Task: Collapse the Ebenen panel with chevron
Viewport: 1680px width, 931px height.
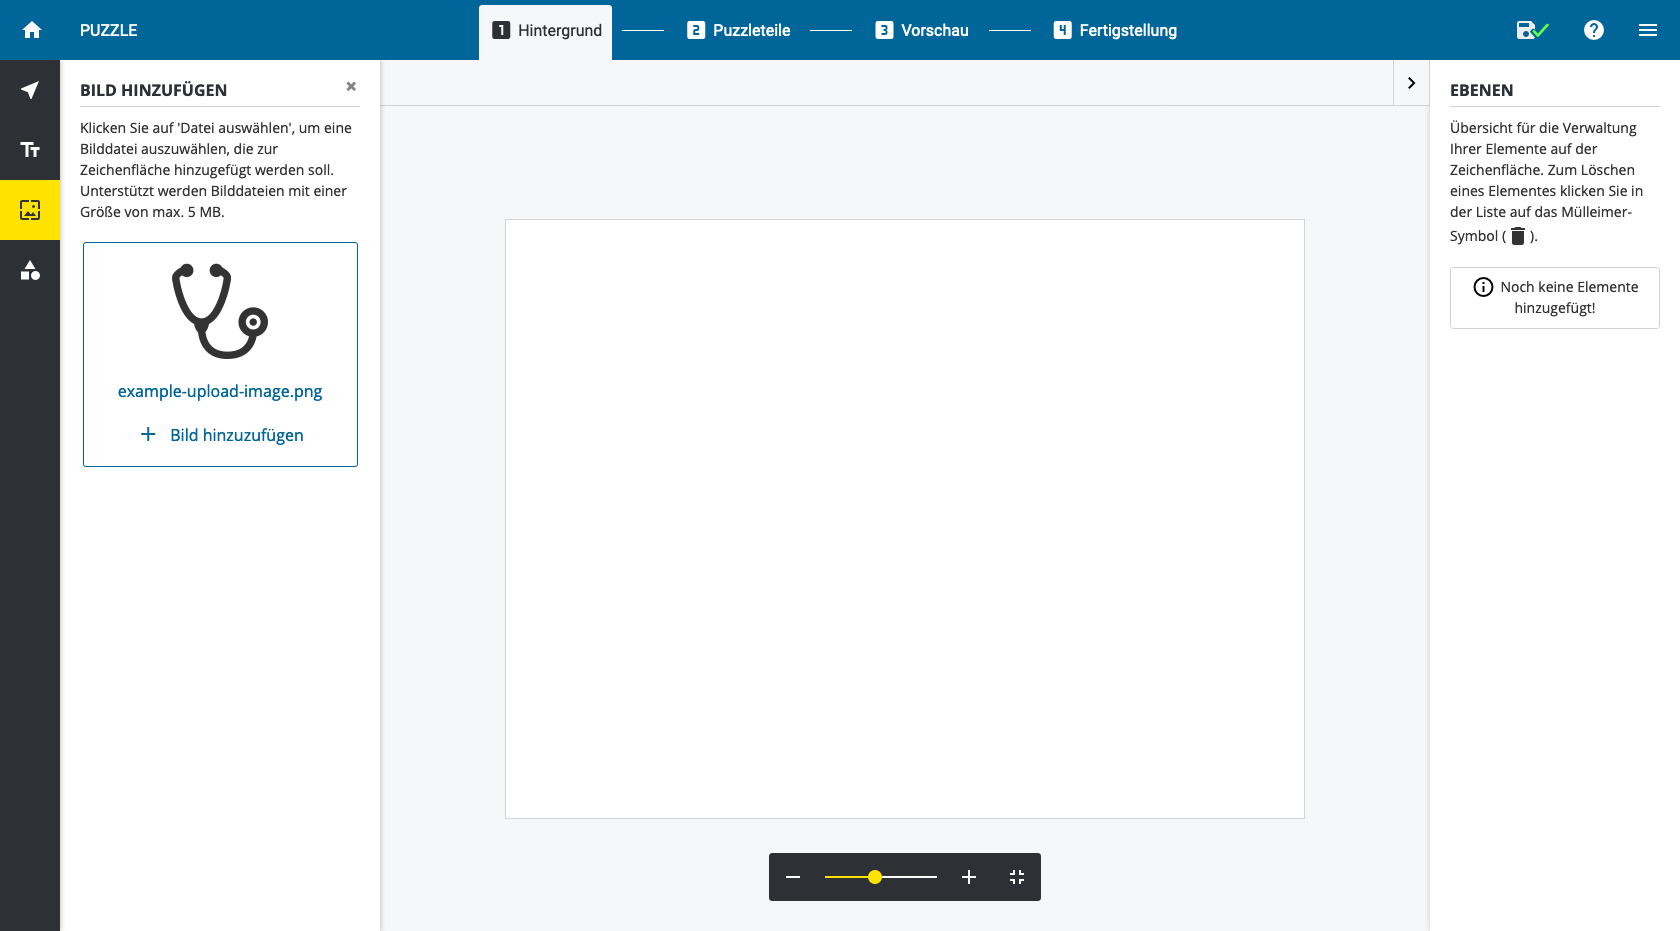Action: pos(1411,83)
